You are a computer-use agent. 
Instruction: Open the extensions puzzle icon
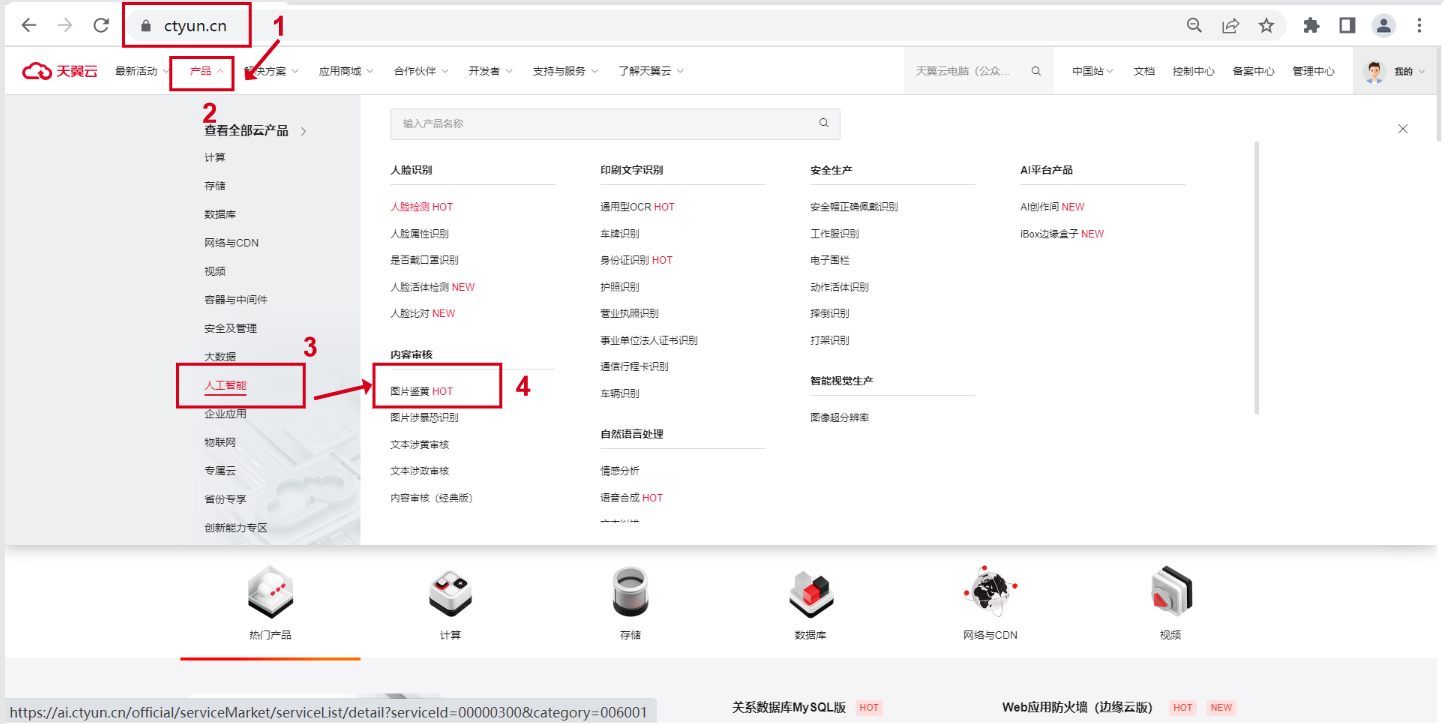pyautogui.click(x=1311, y=26)
